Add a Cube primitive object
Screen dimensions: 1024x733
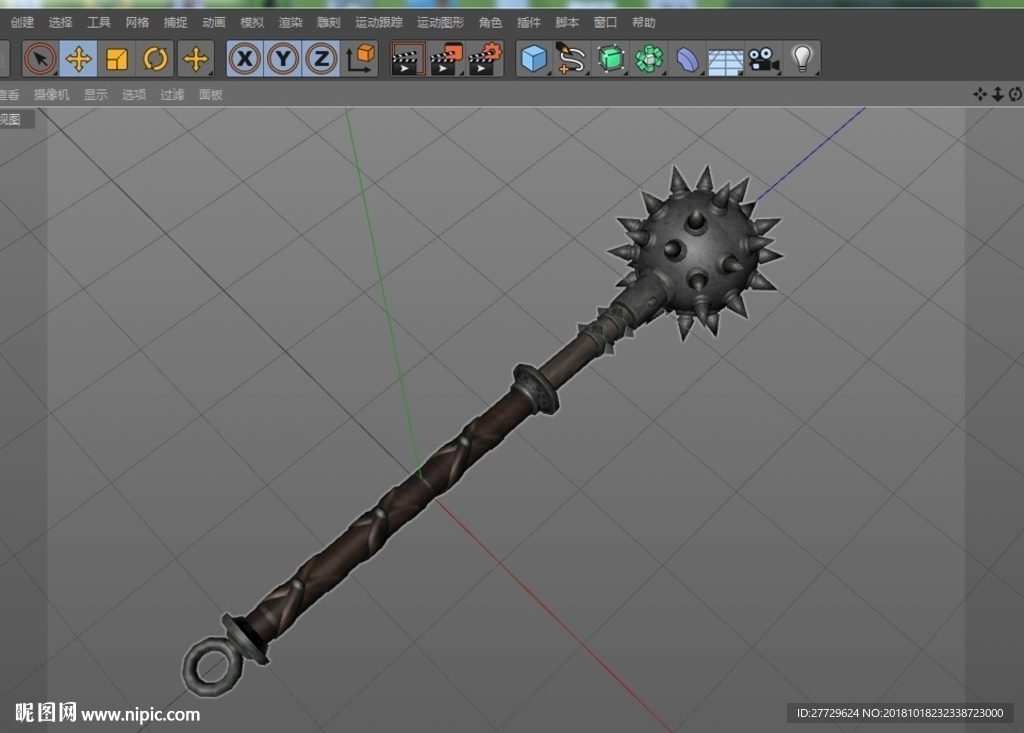coord(534,59)
